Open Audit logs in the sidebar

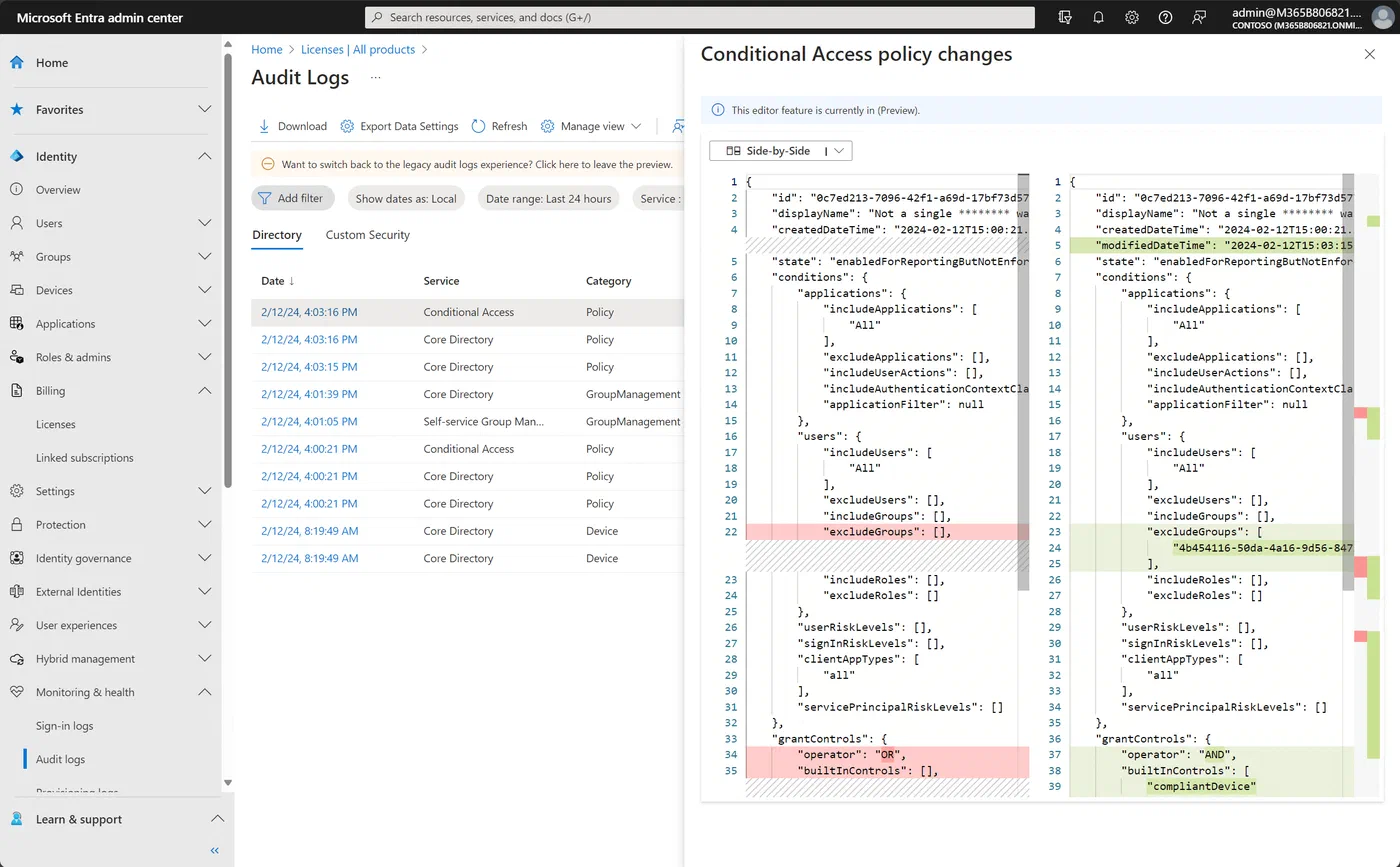(x=60, y=759)
